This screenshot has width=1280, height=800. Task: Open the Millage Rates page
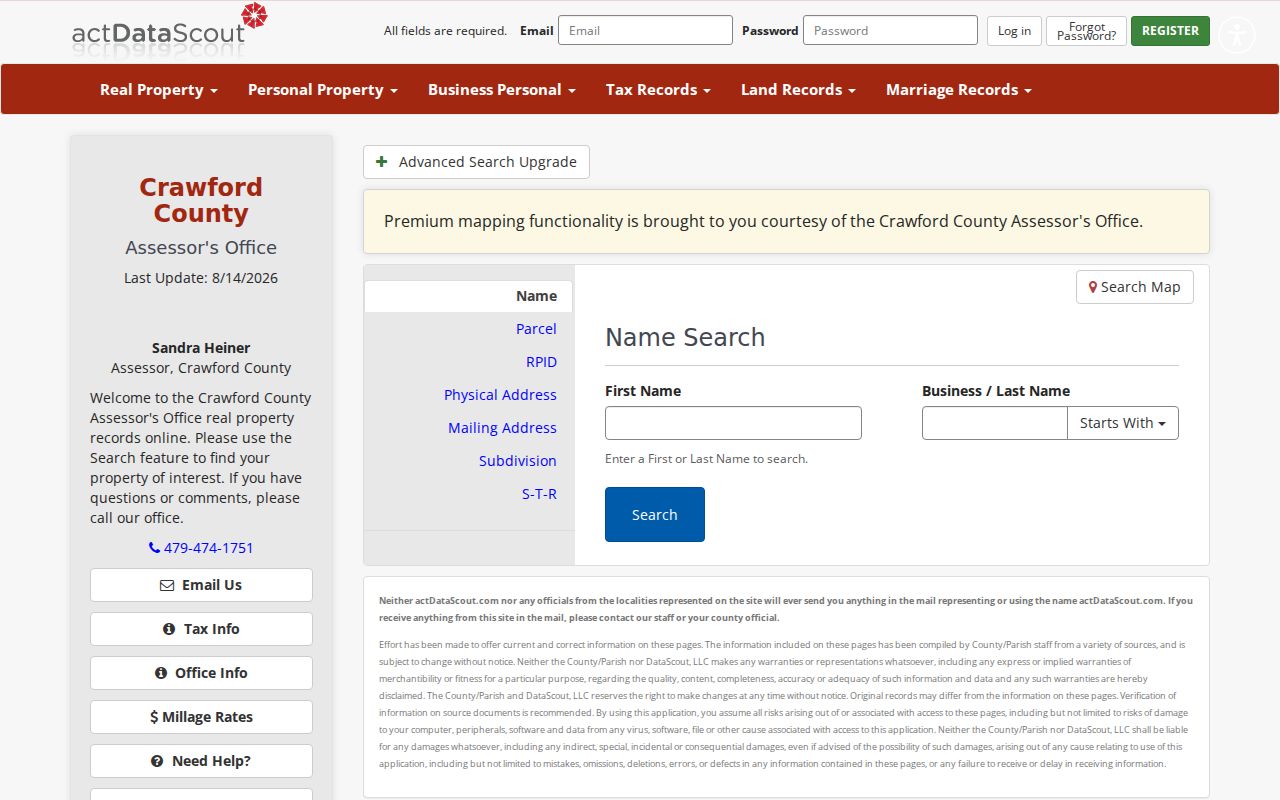tap(201, 717)
